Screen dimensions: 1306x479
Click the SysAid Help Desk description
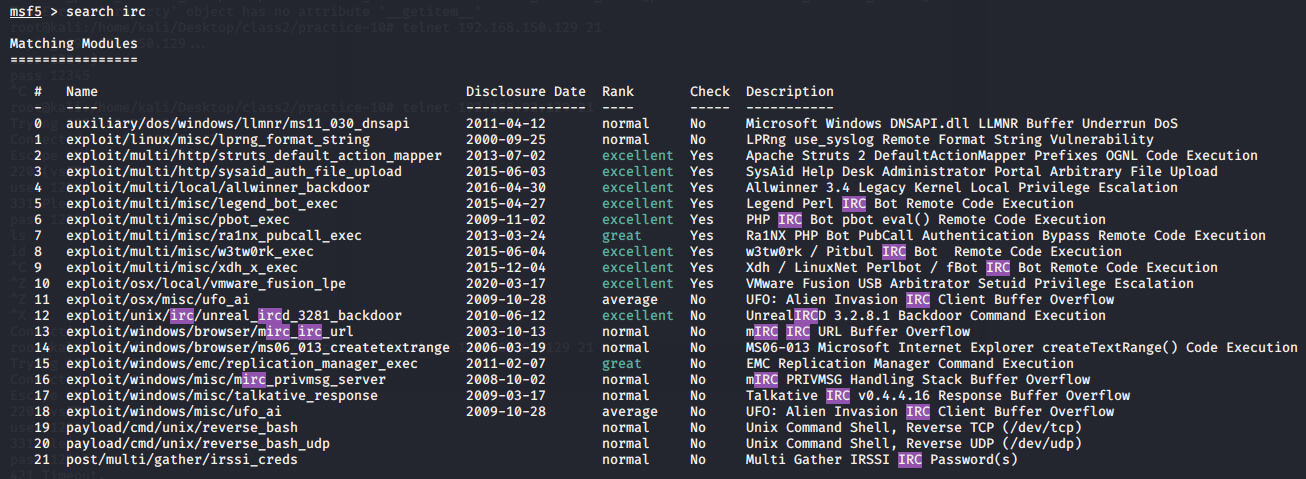point(982,172)
